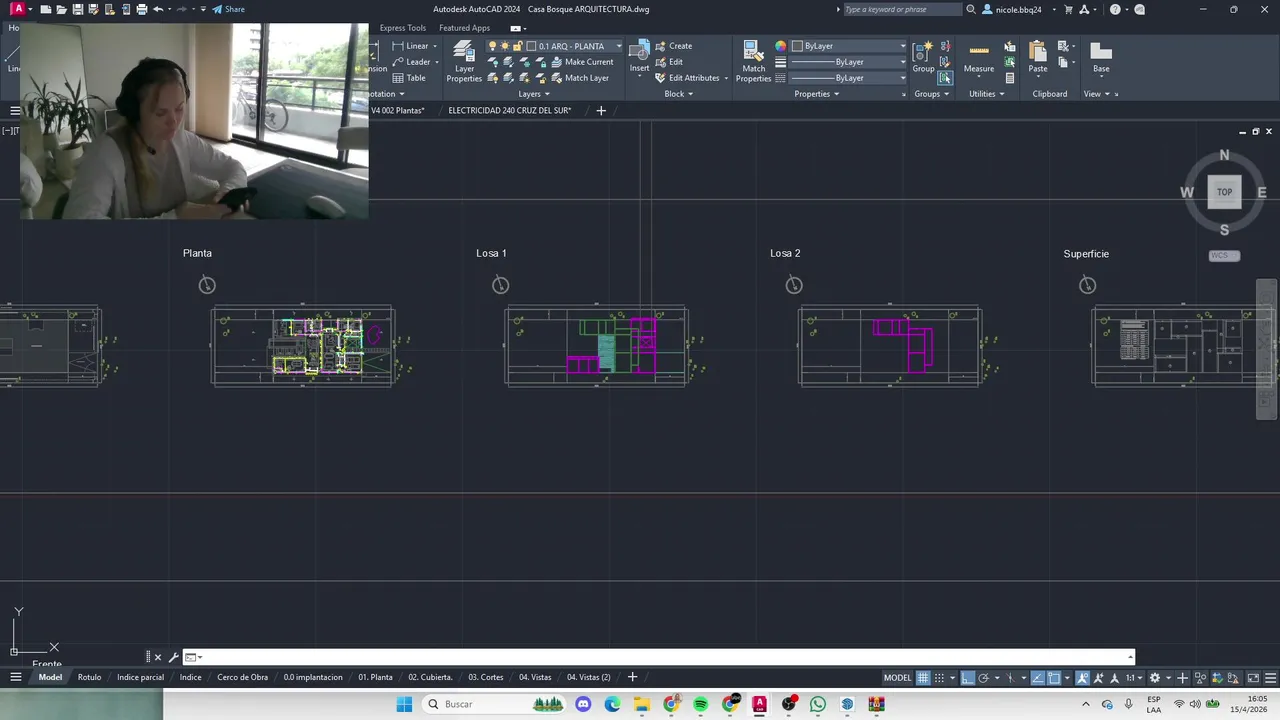Screen dimensions: 1280x720
Task: Toggle Polar Tracking in status bar
Action: pos(983,678)
